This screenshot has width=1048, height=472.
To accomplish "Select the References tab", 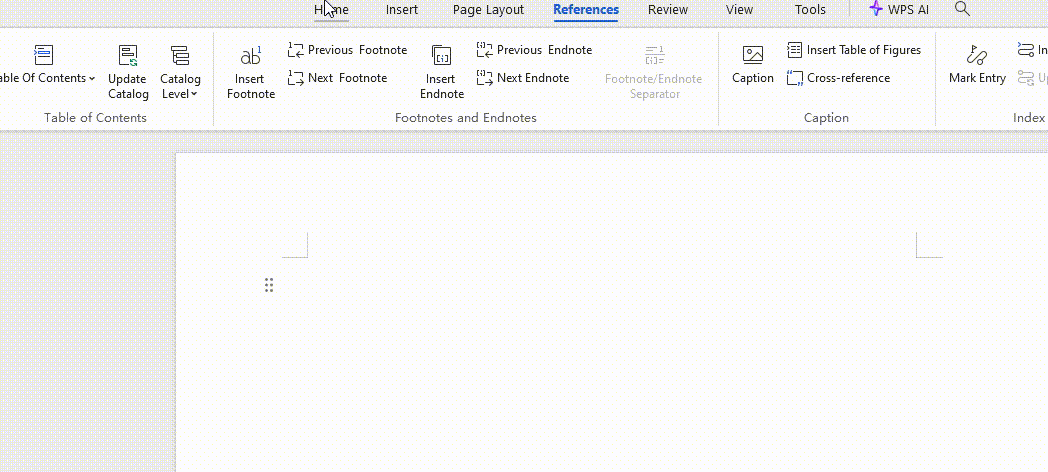I will pyautogui.click(x=586, y=9).
